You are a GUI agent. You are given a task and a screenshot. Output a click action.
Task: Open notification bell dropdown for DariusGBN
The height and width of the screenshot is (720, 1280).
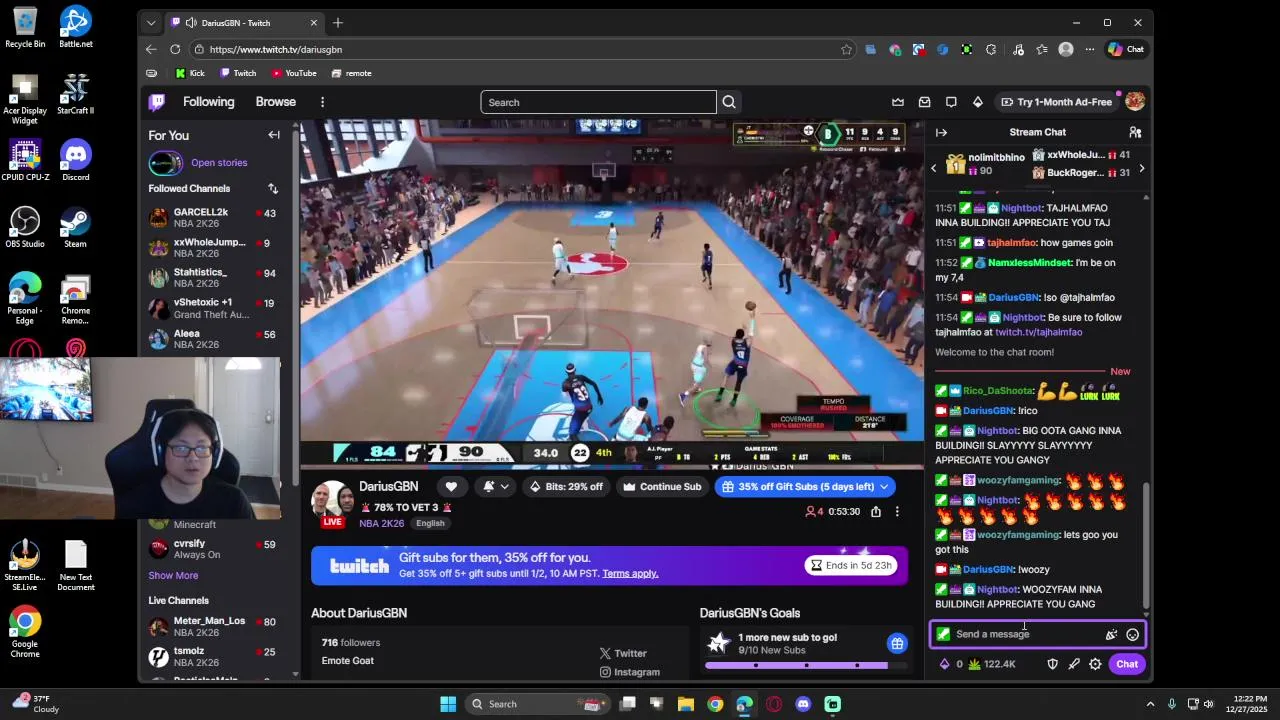(x=496, y=486)
